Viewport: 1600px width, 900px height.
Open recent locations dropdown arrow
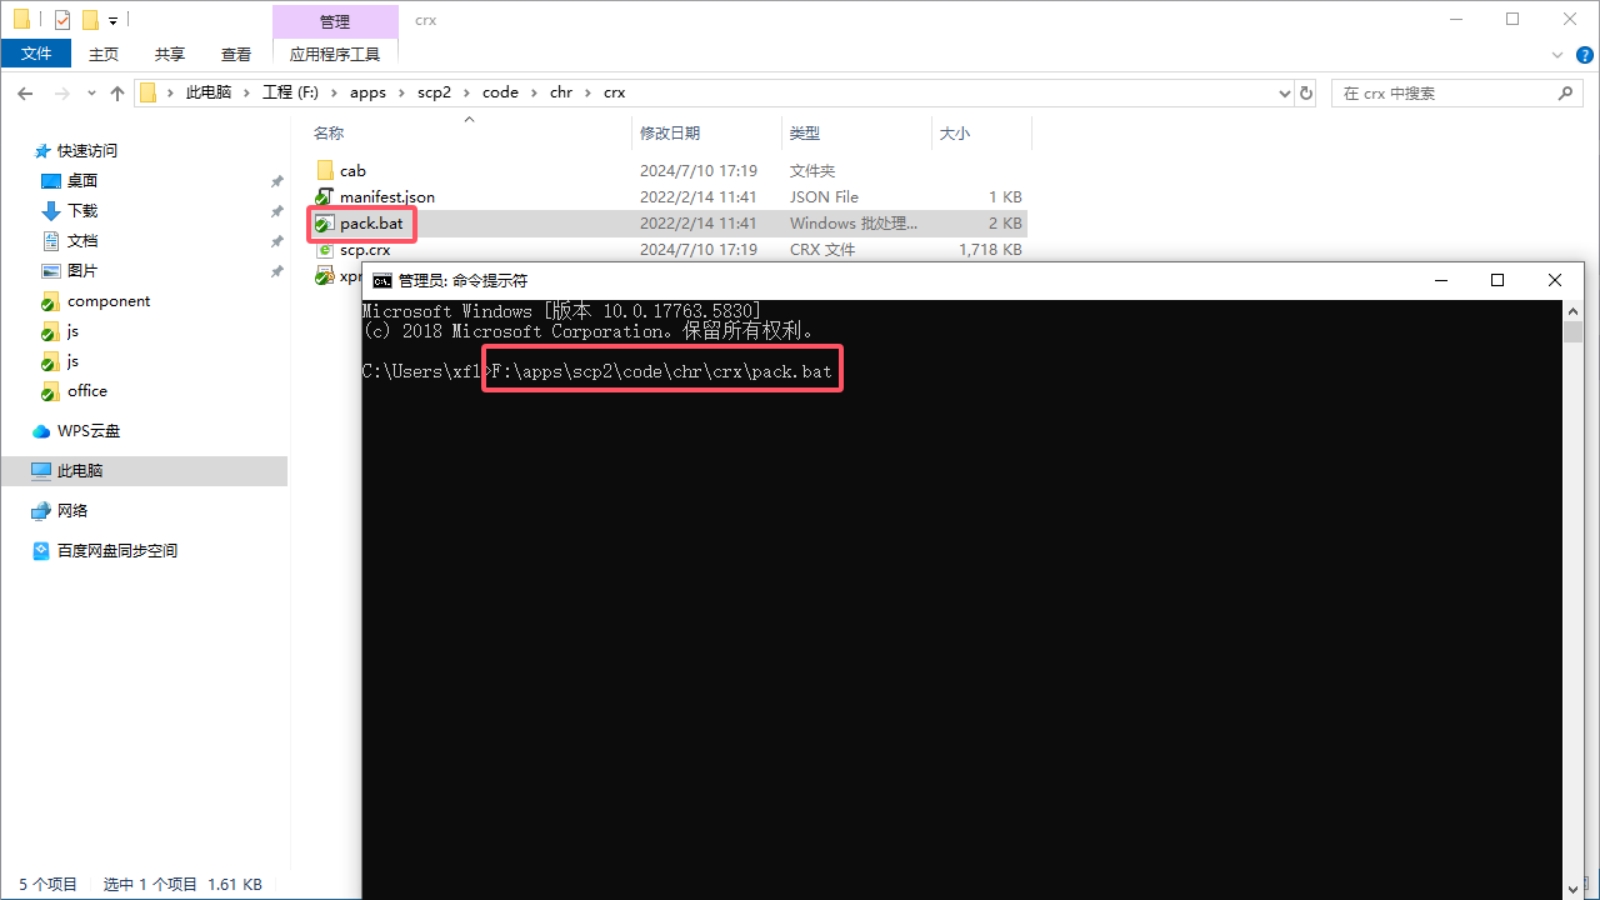[x=91, y=93]
